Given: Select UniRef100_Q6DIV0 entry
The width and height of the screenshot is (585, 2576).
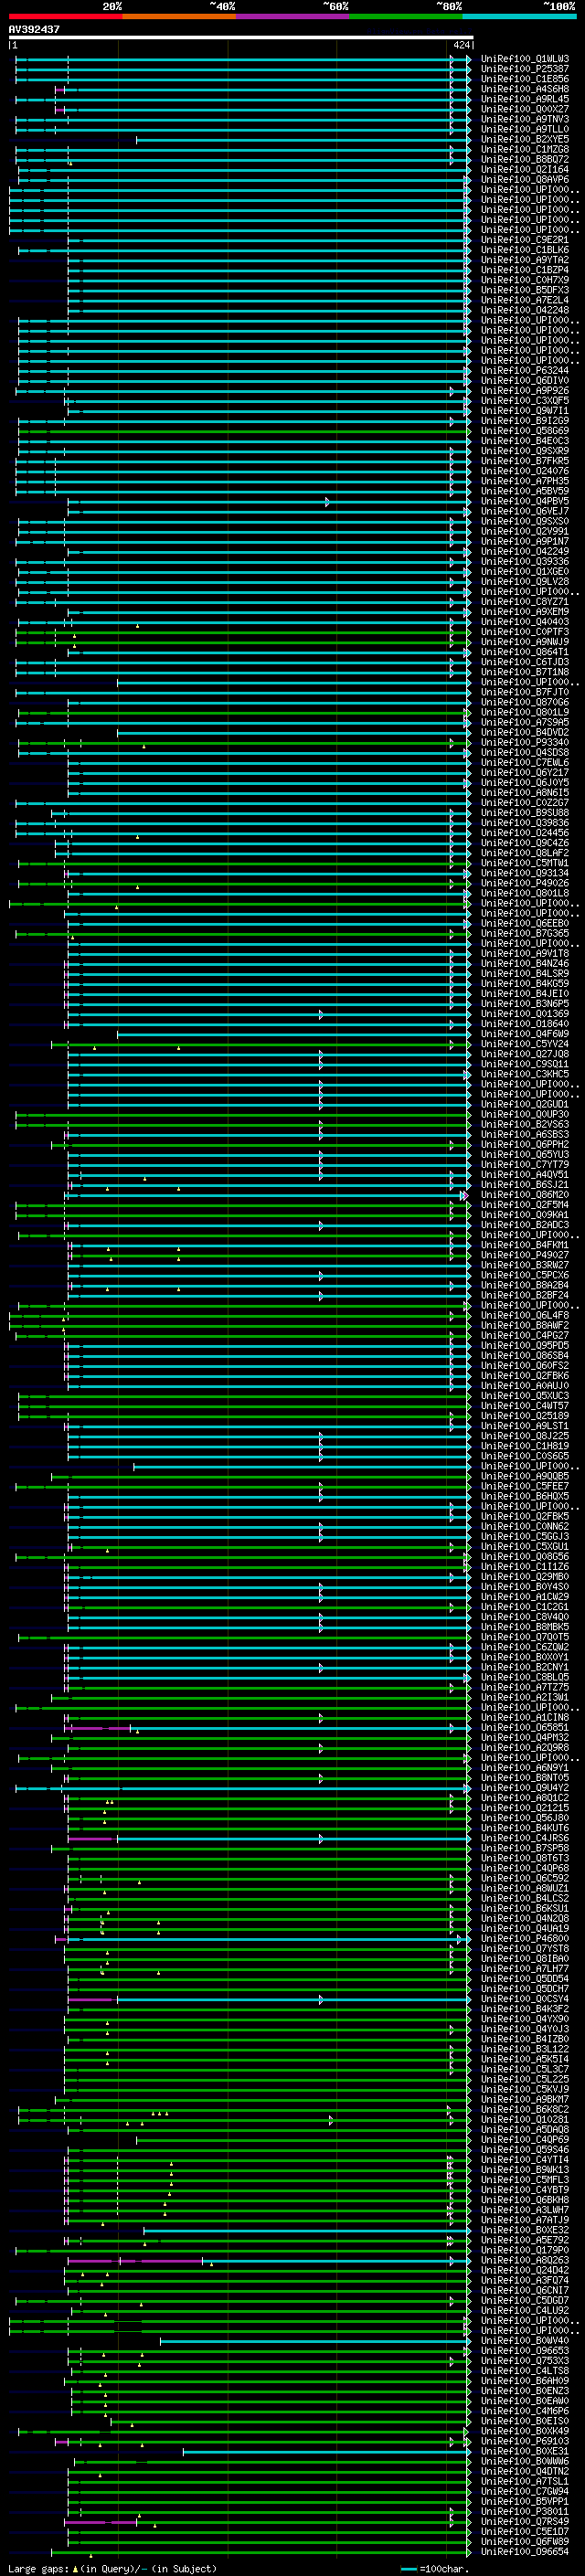Looking at the screenshot, I should (524, 381).
